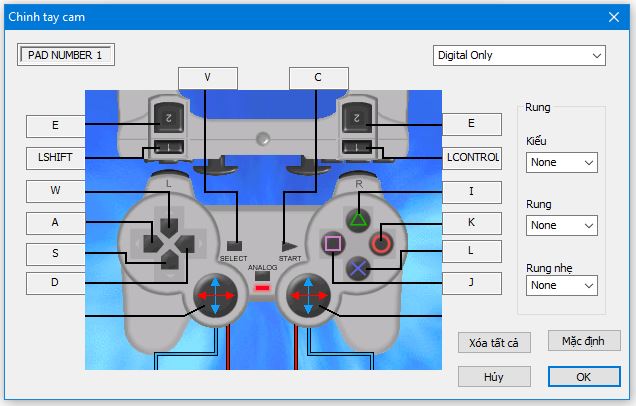Image resolution: width=636 pixels, height=406 pixels.
Task: Select the I key field for triangle
Action: [x=472, y=192]
